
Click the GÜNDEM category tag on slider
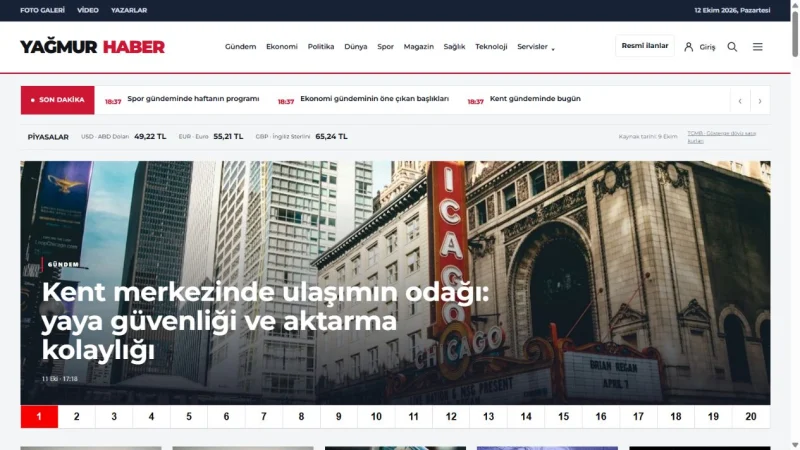coord(63,264)
